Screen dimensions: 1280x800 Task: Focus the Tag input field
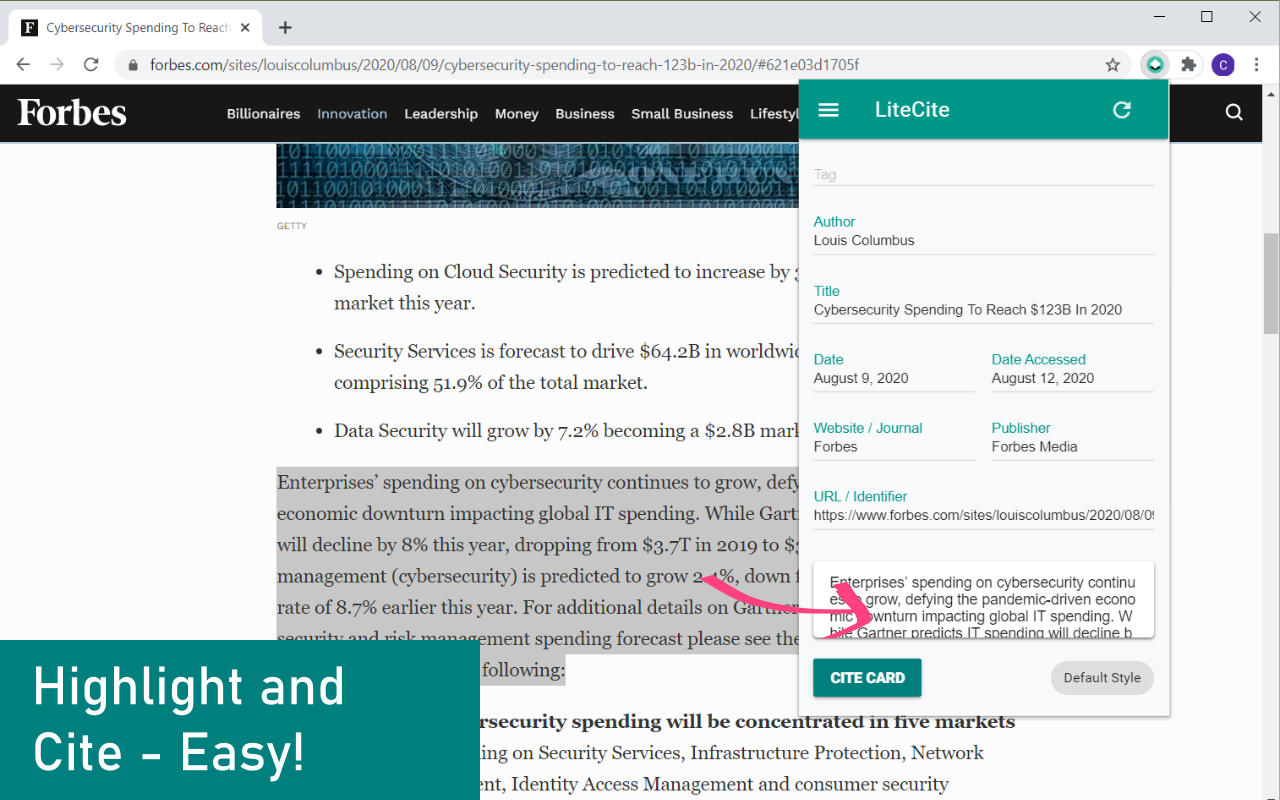984,174
